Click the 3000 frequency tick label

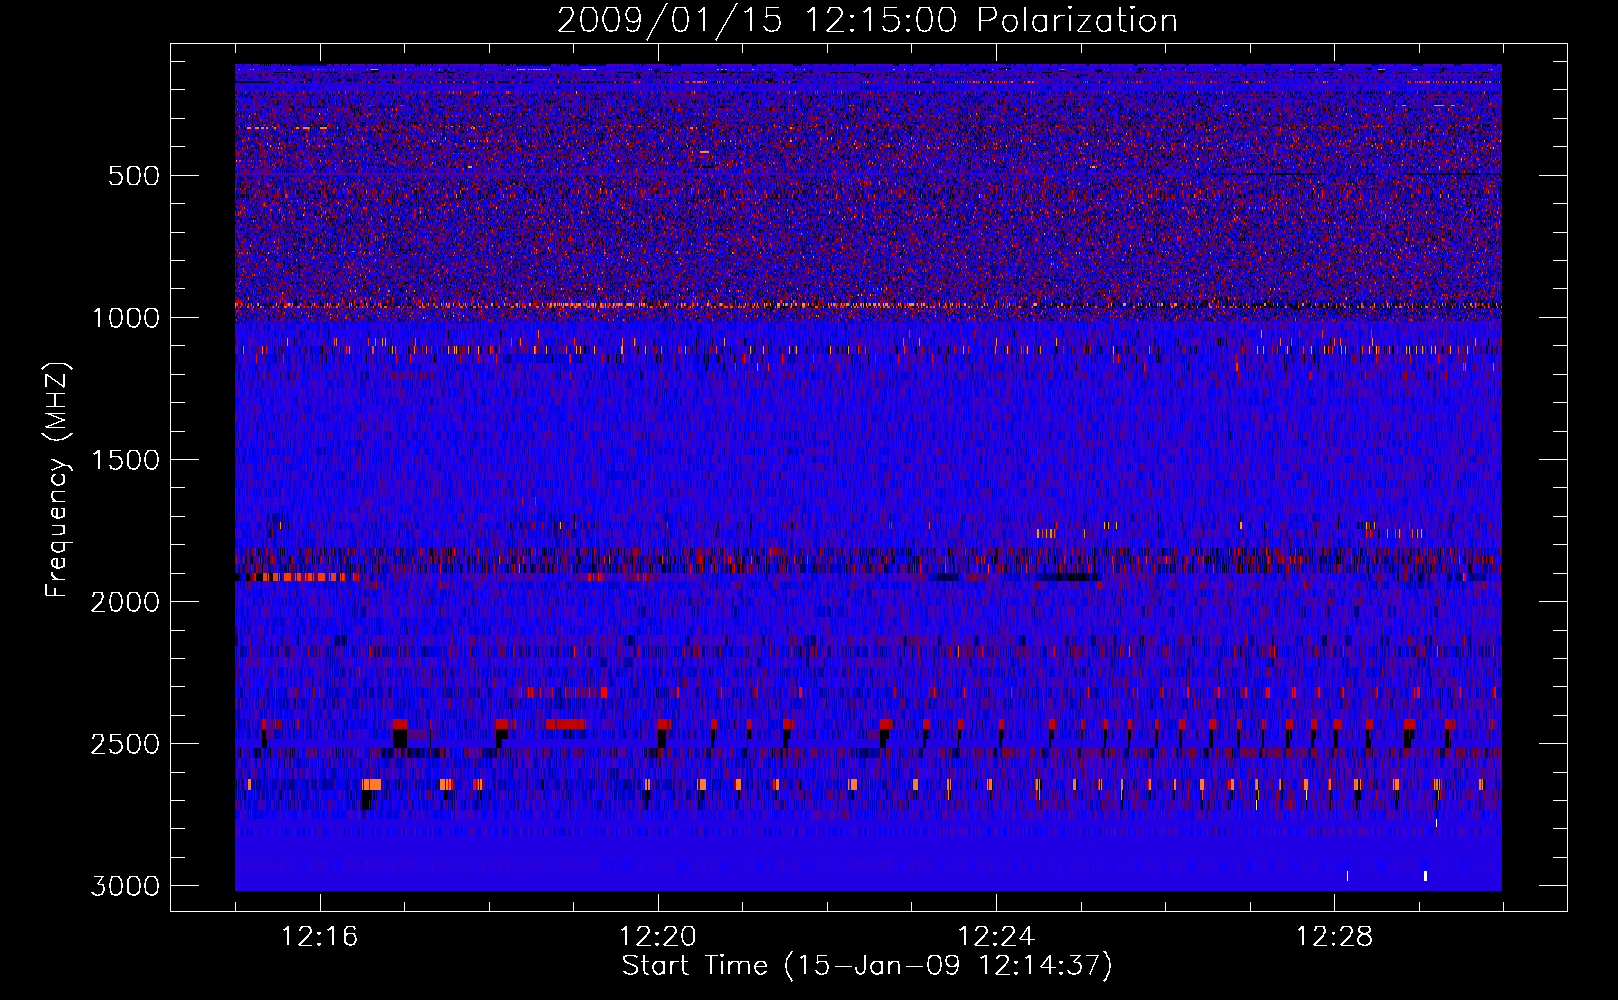tap(125, 886)
